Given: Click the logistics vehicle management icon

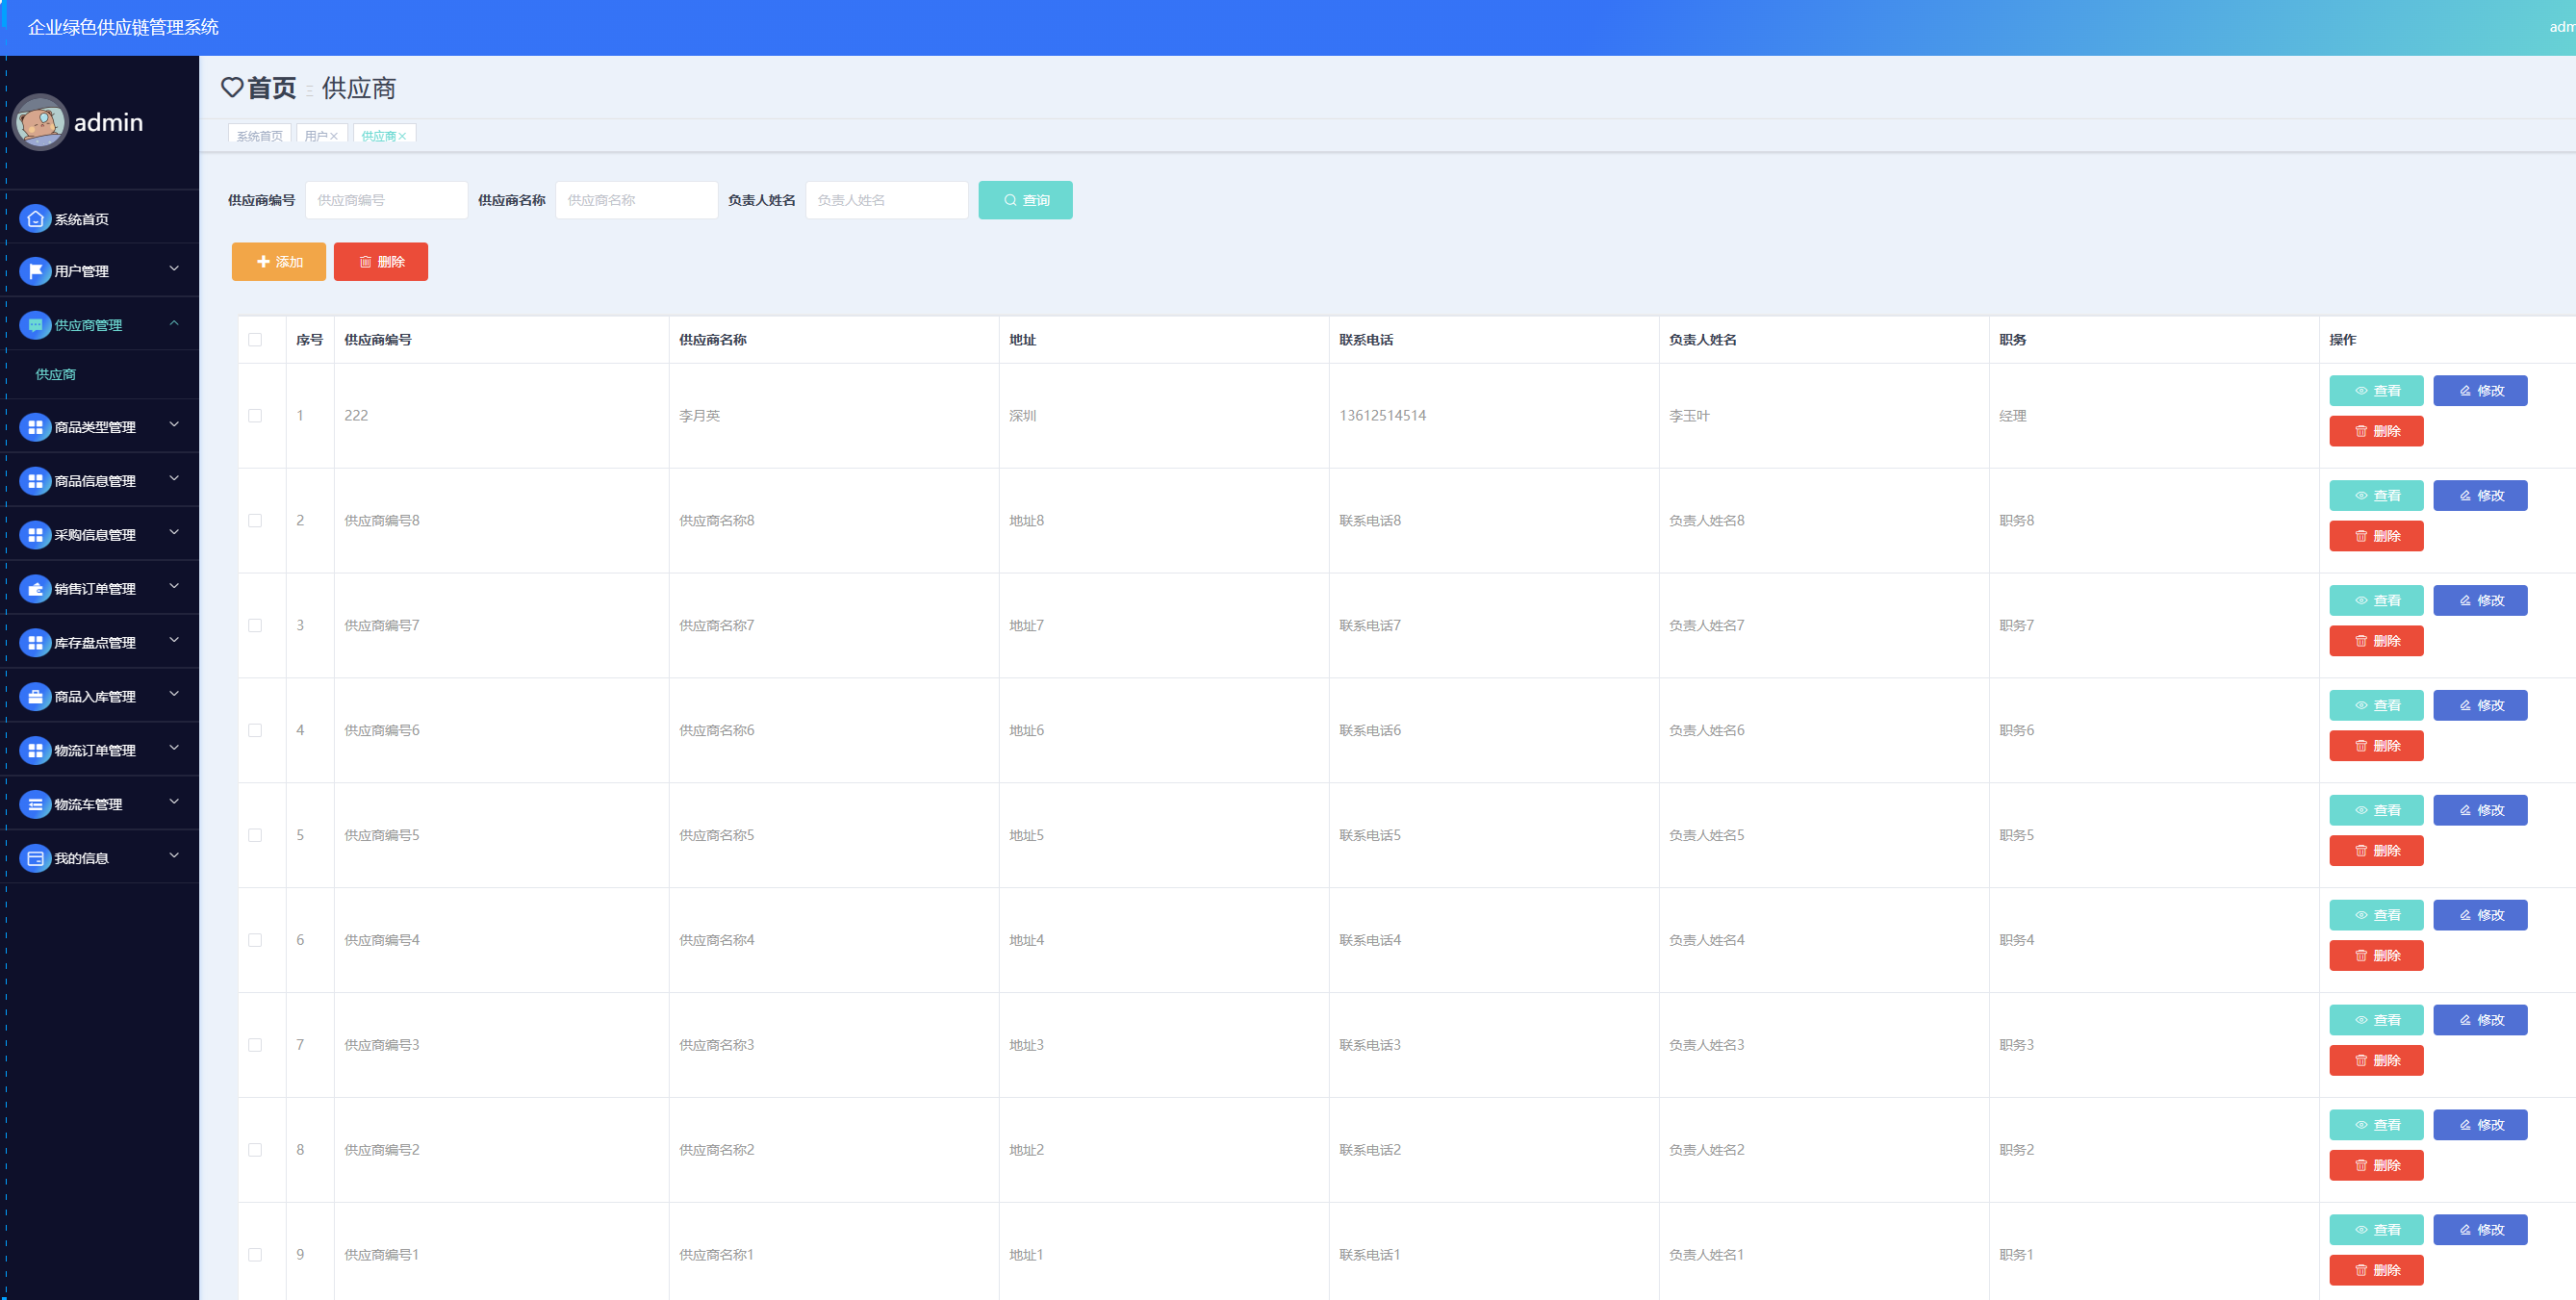Looking at the screenshot, I should (x=35, y=804).
